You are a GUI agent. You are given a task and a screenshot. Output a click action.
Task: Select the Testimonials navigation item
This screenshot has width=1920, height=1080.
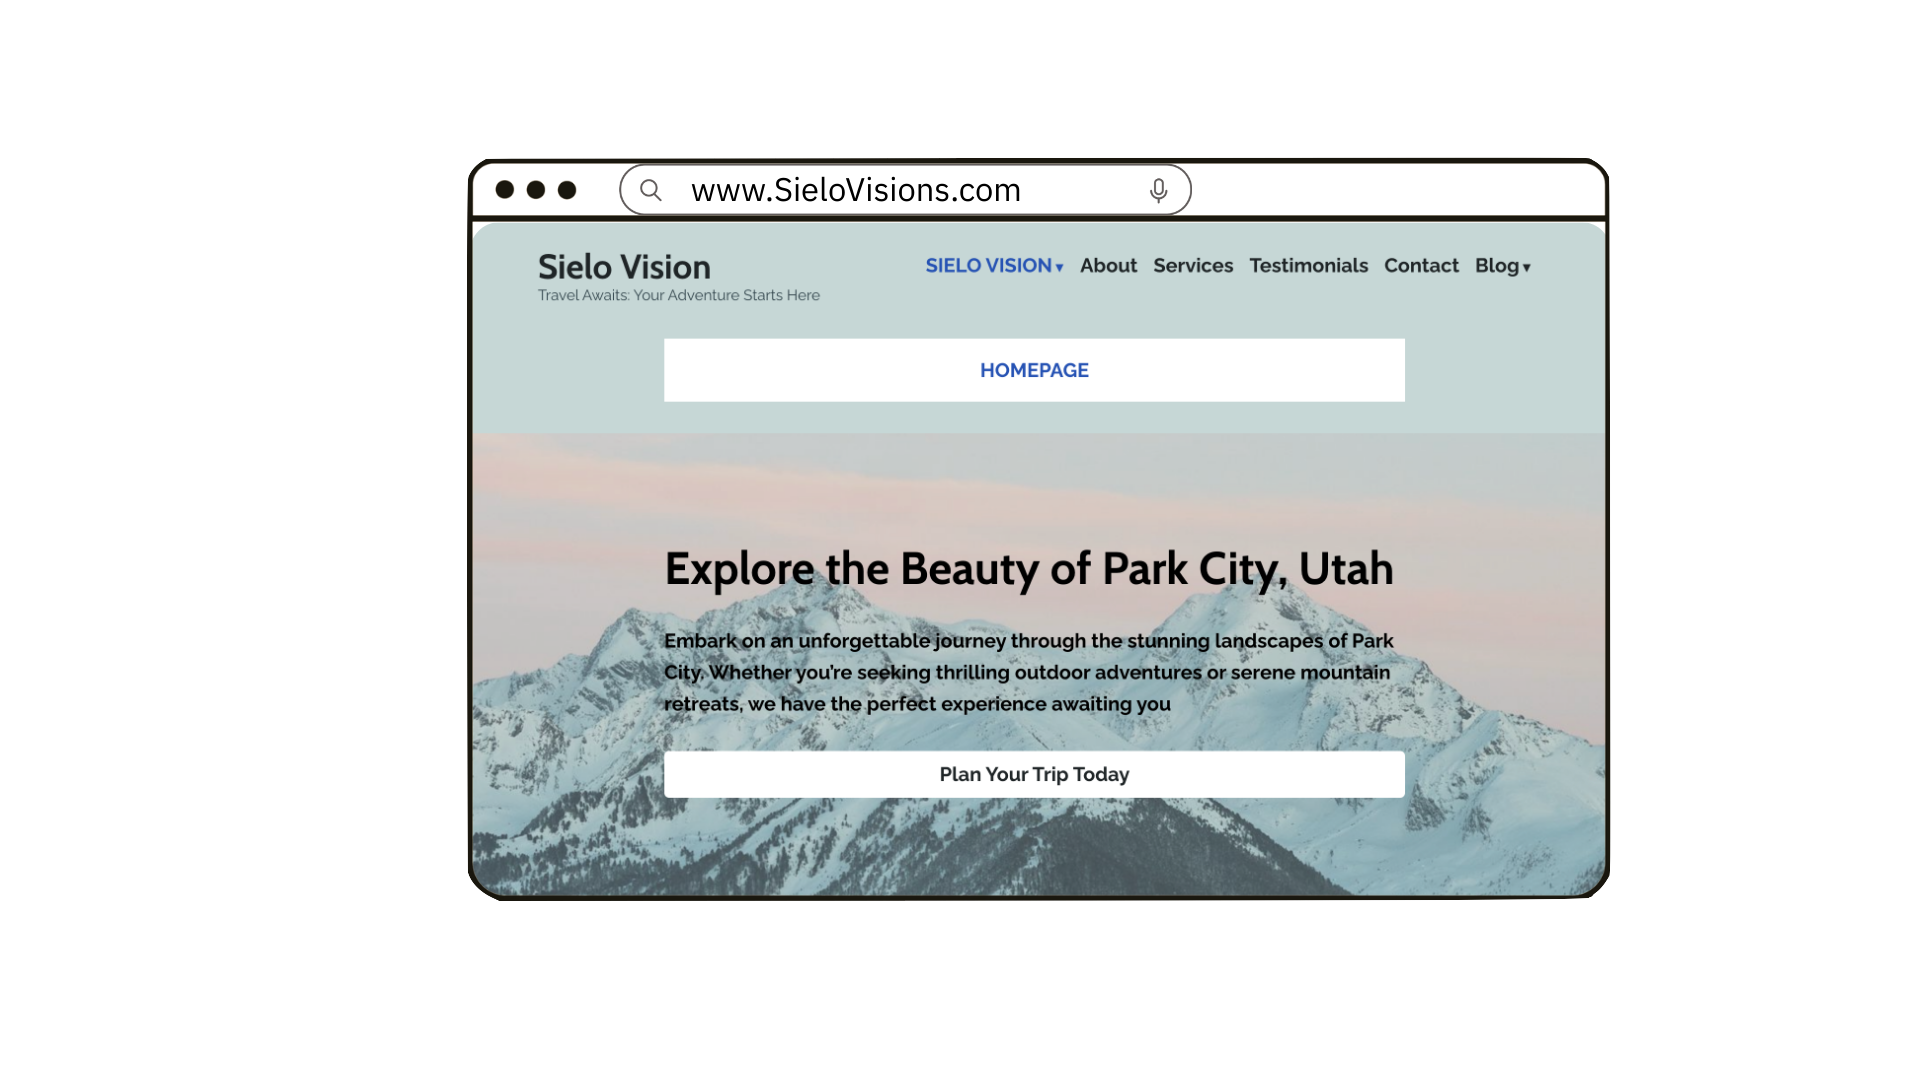pos(1308,266)
